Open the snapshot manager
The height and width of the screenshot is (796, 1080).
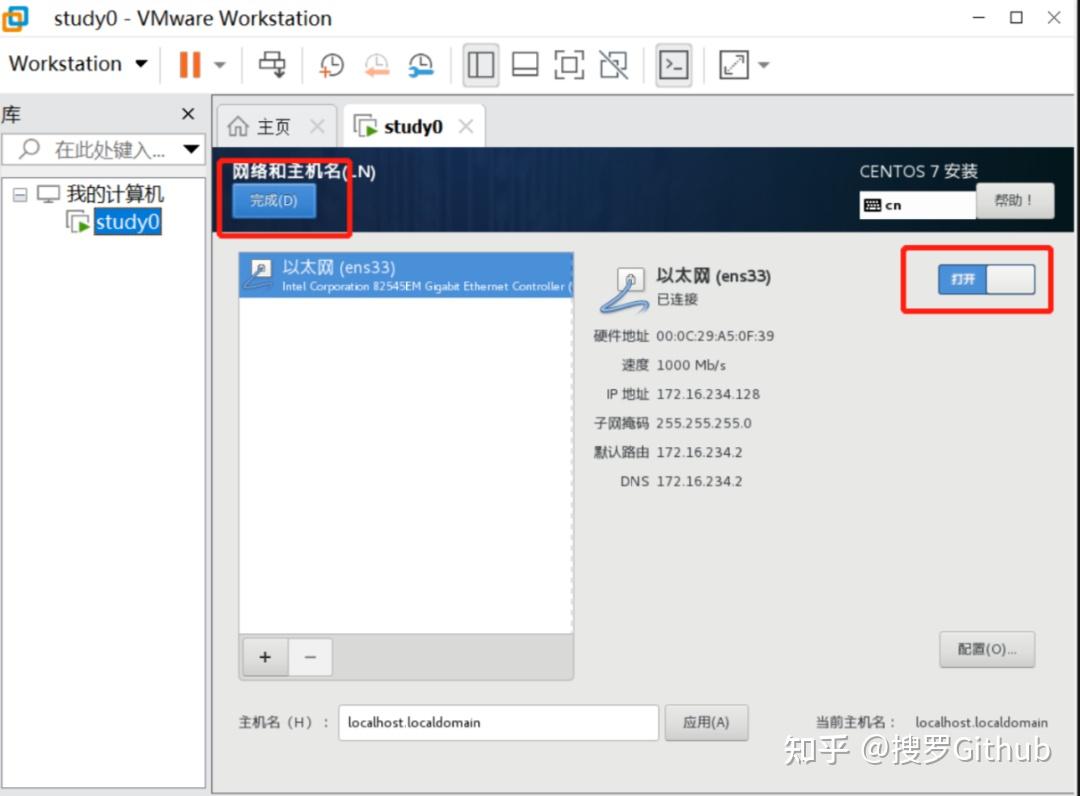pyautogui.click(x=420, y=65)
